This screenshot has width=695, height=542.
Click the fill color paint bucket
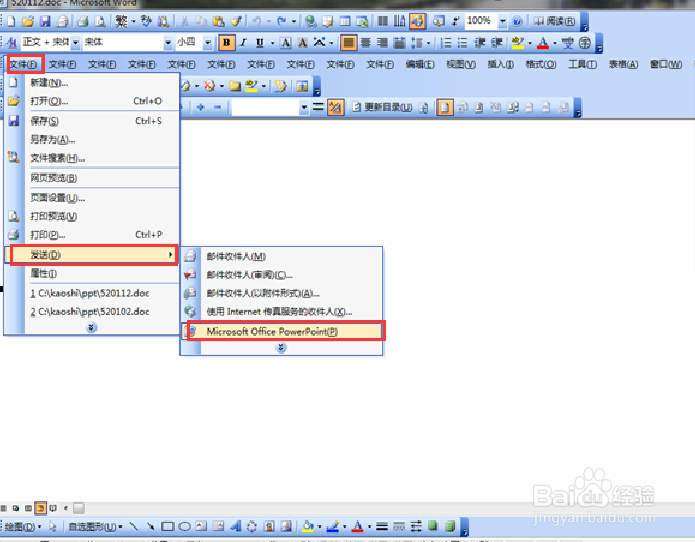pyautogui.click(x=308, y=526)
